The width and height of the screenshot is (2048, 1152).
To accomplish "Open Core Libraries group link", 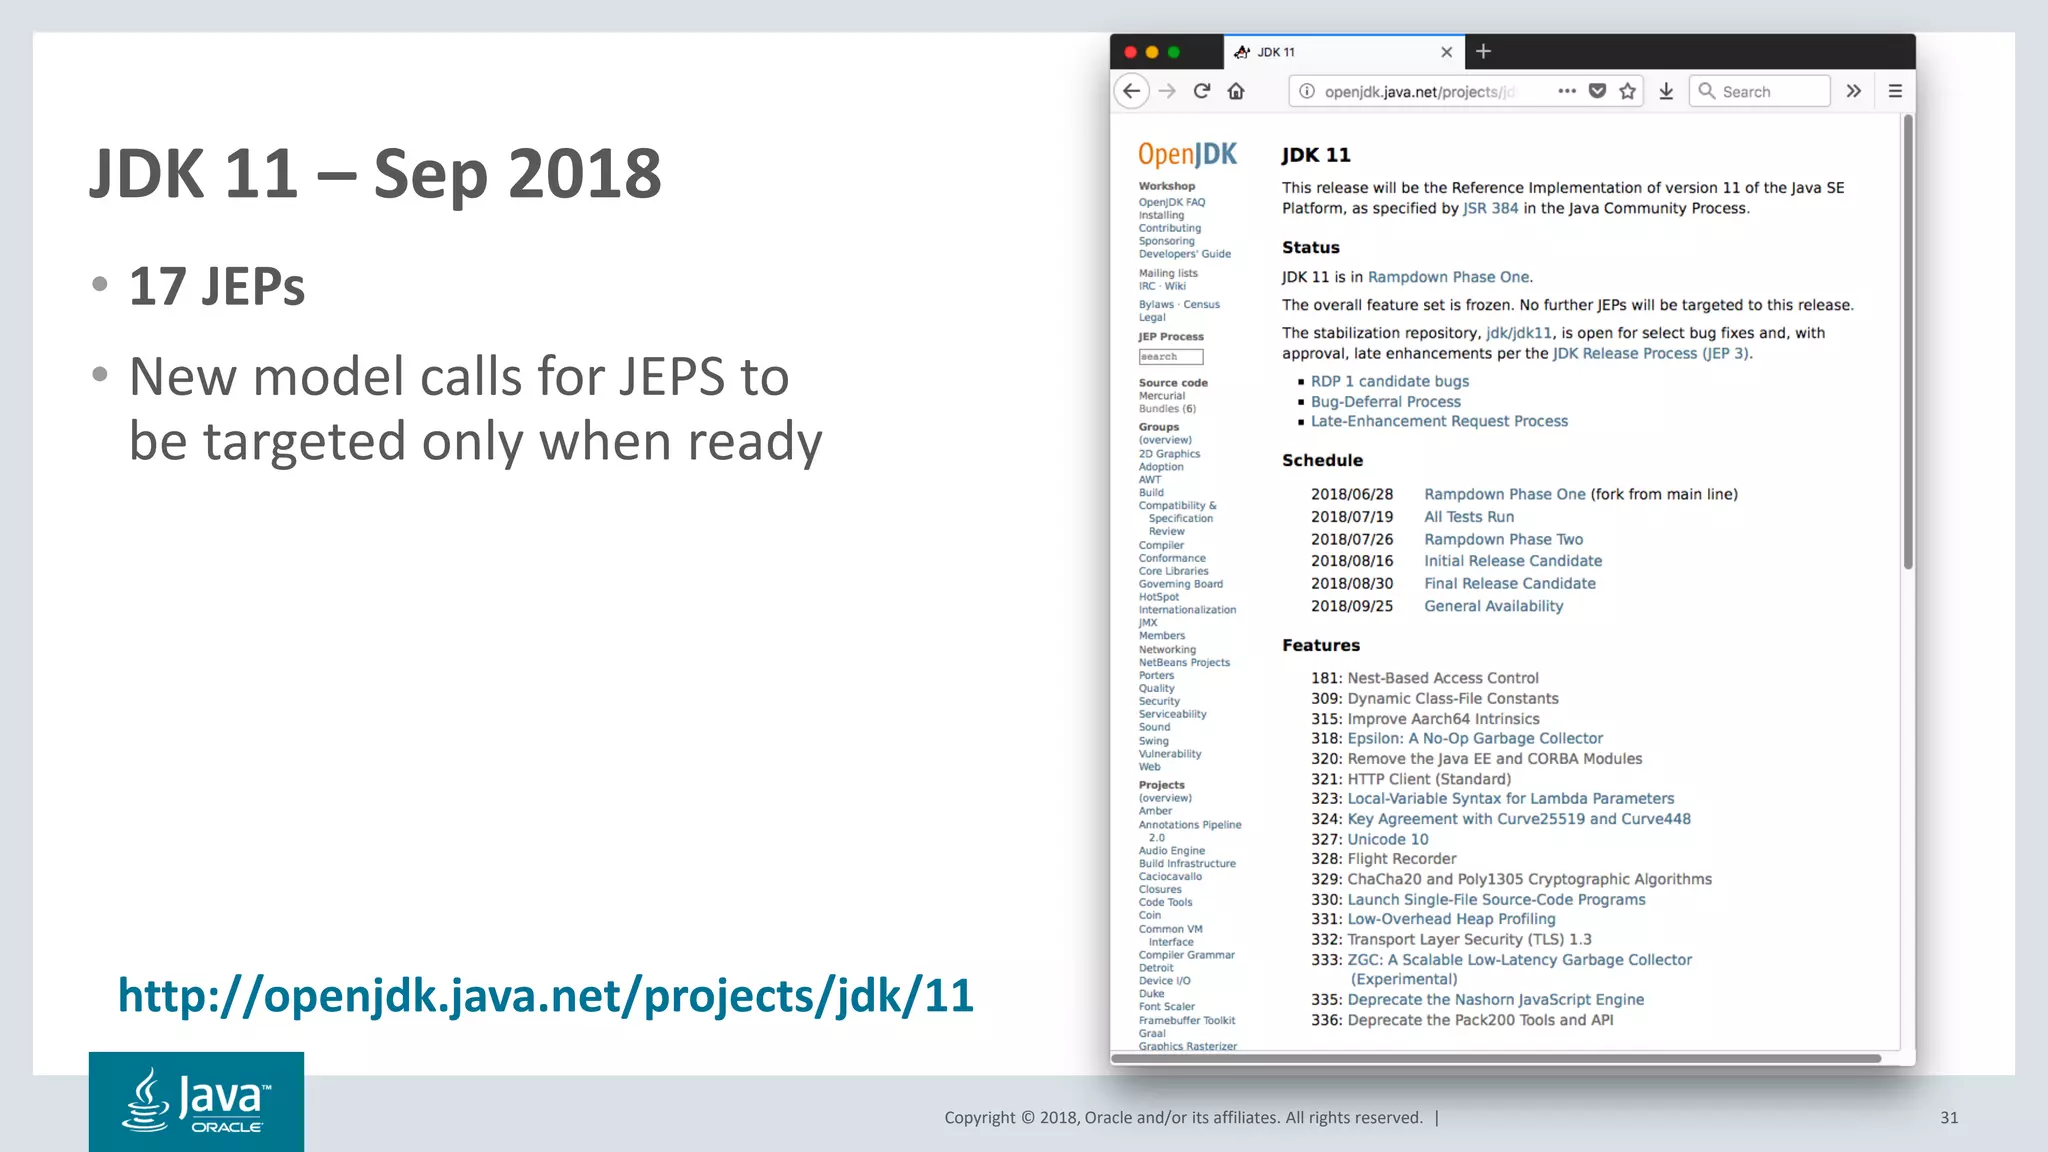I will pyautogui.click(x=1173, y=571).
